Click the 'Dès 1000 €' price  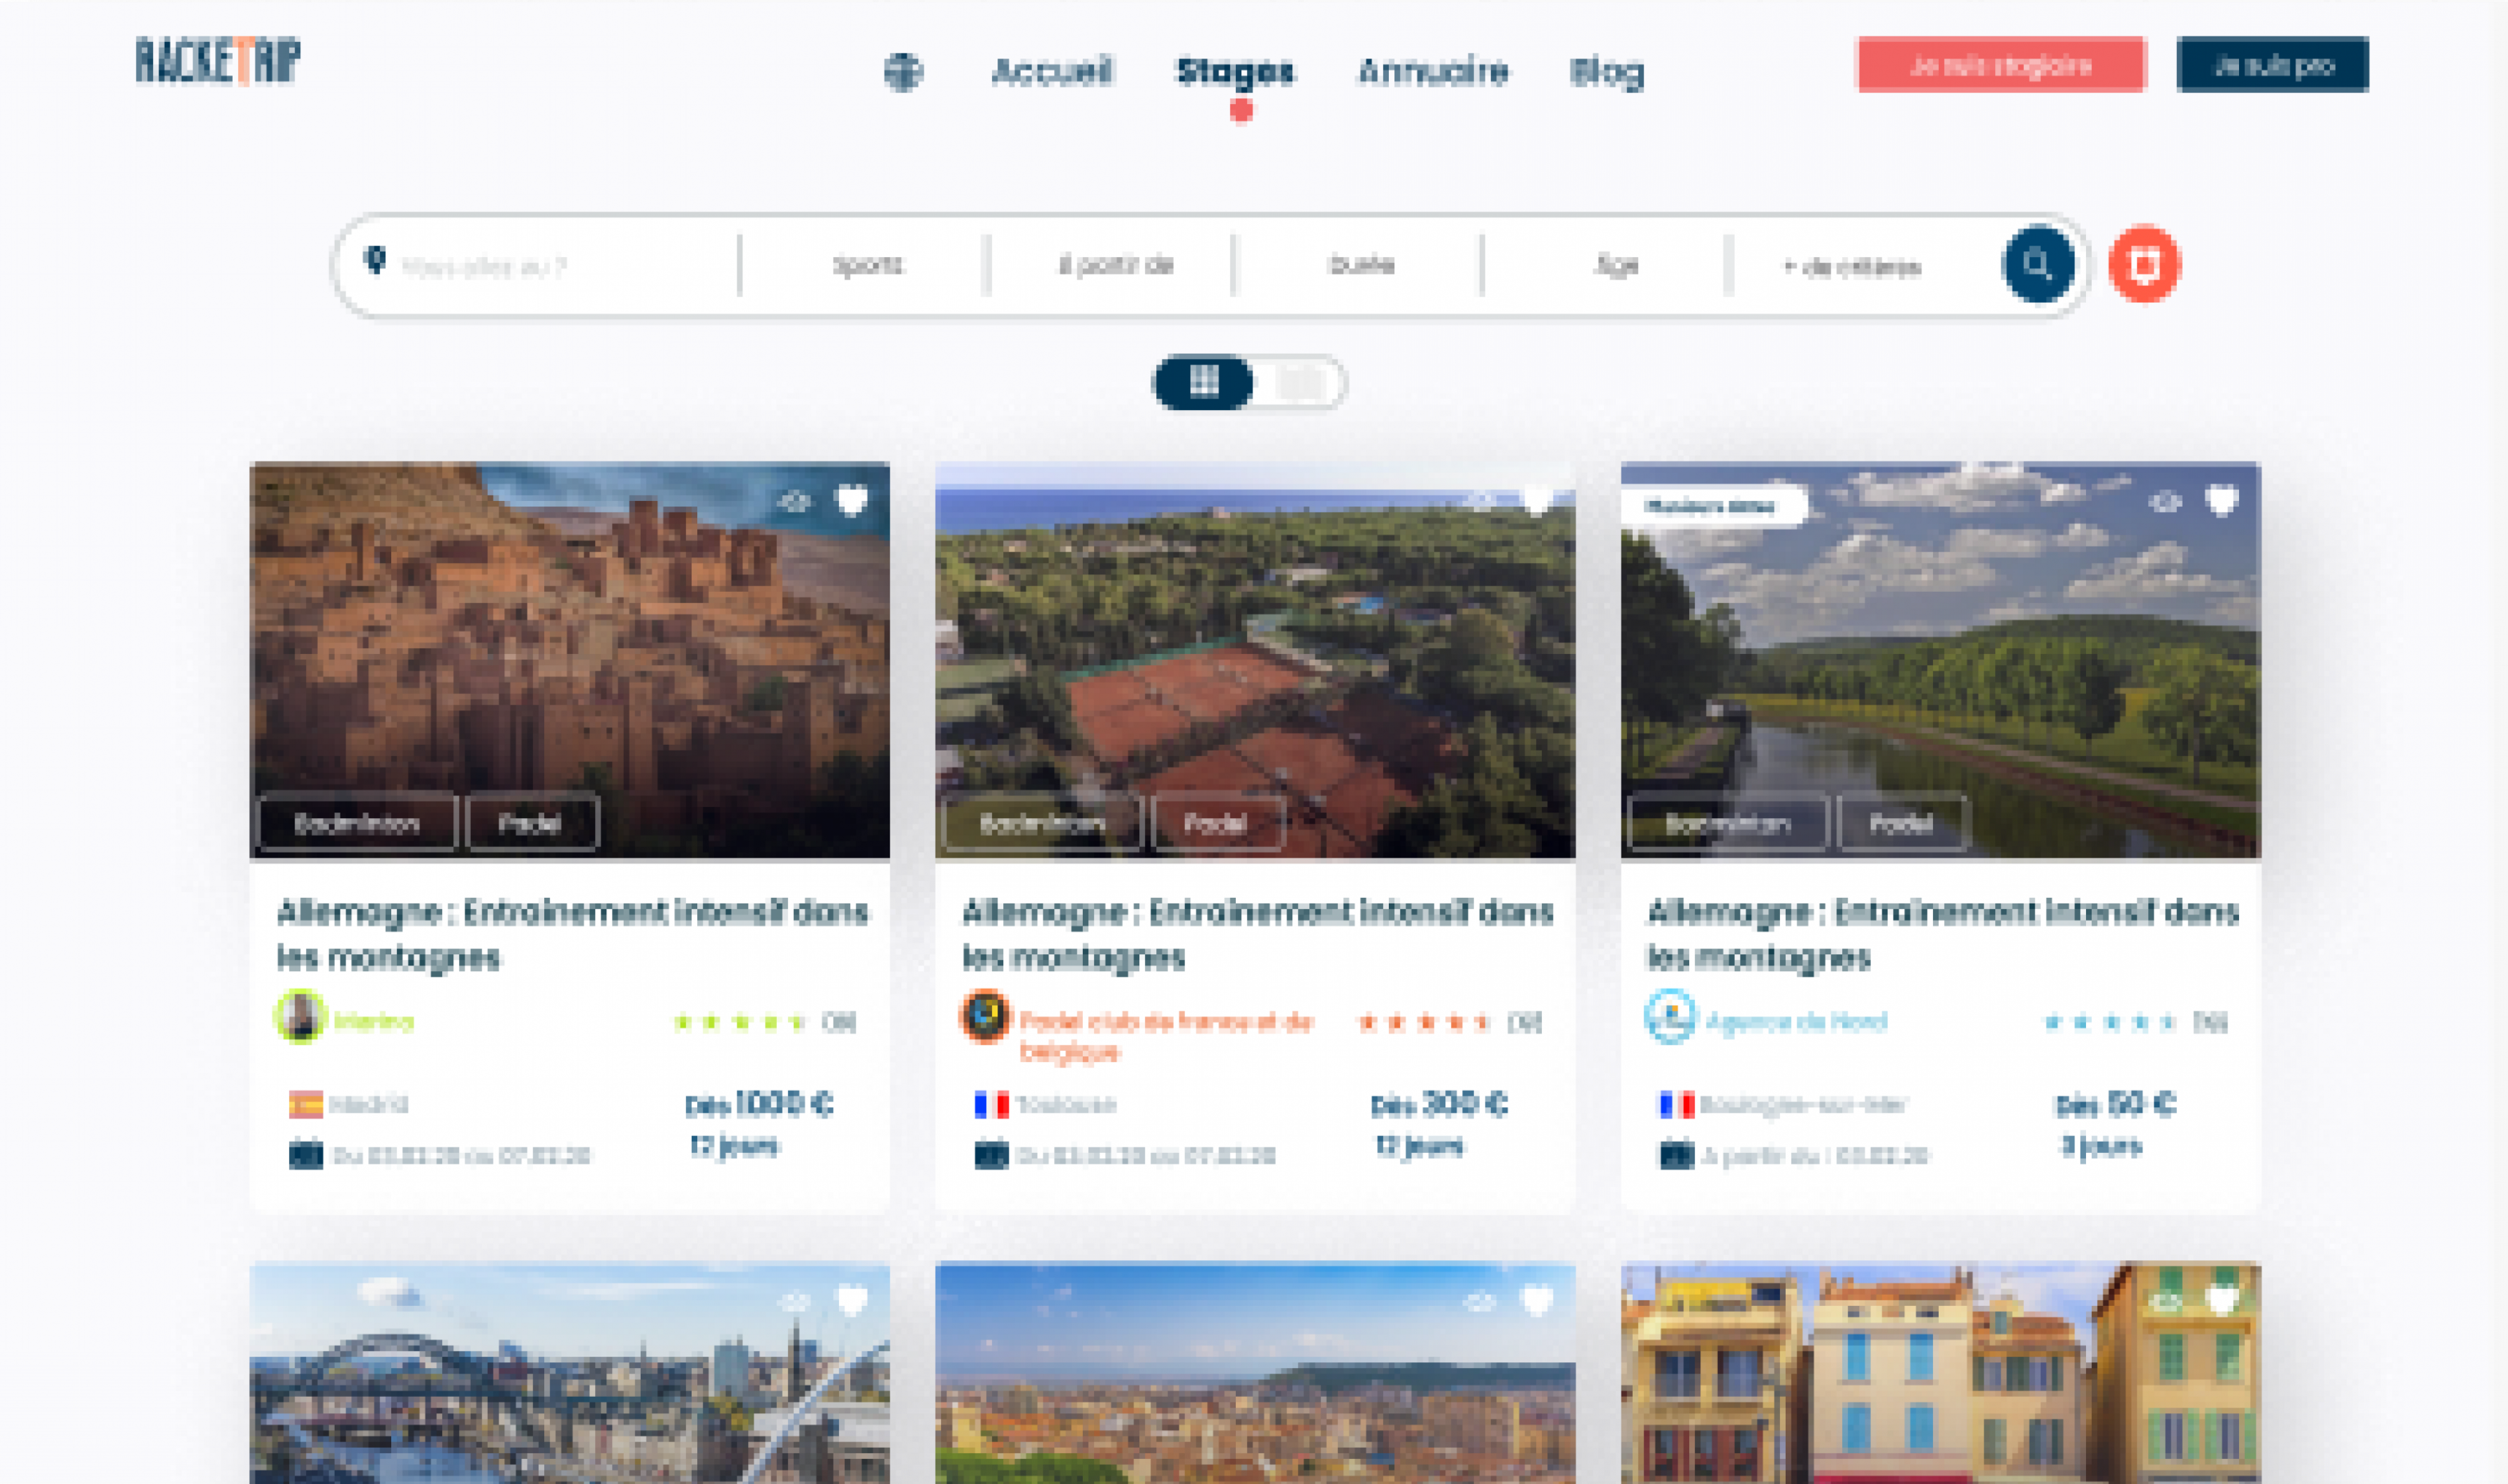(x=759, y=1104)
